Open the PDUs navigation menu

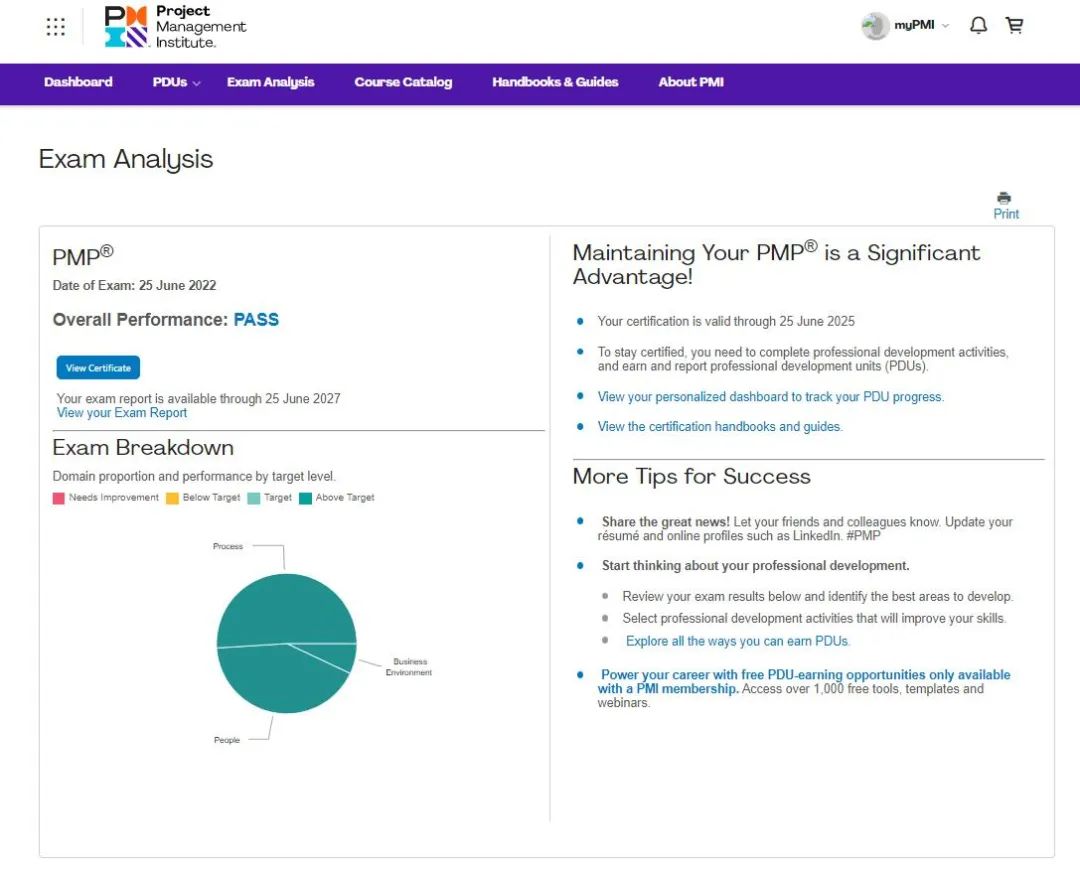pyautogui.click(x=170, y=82)
